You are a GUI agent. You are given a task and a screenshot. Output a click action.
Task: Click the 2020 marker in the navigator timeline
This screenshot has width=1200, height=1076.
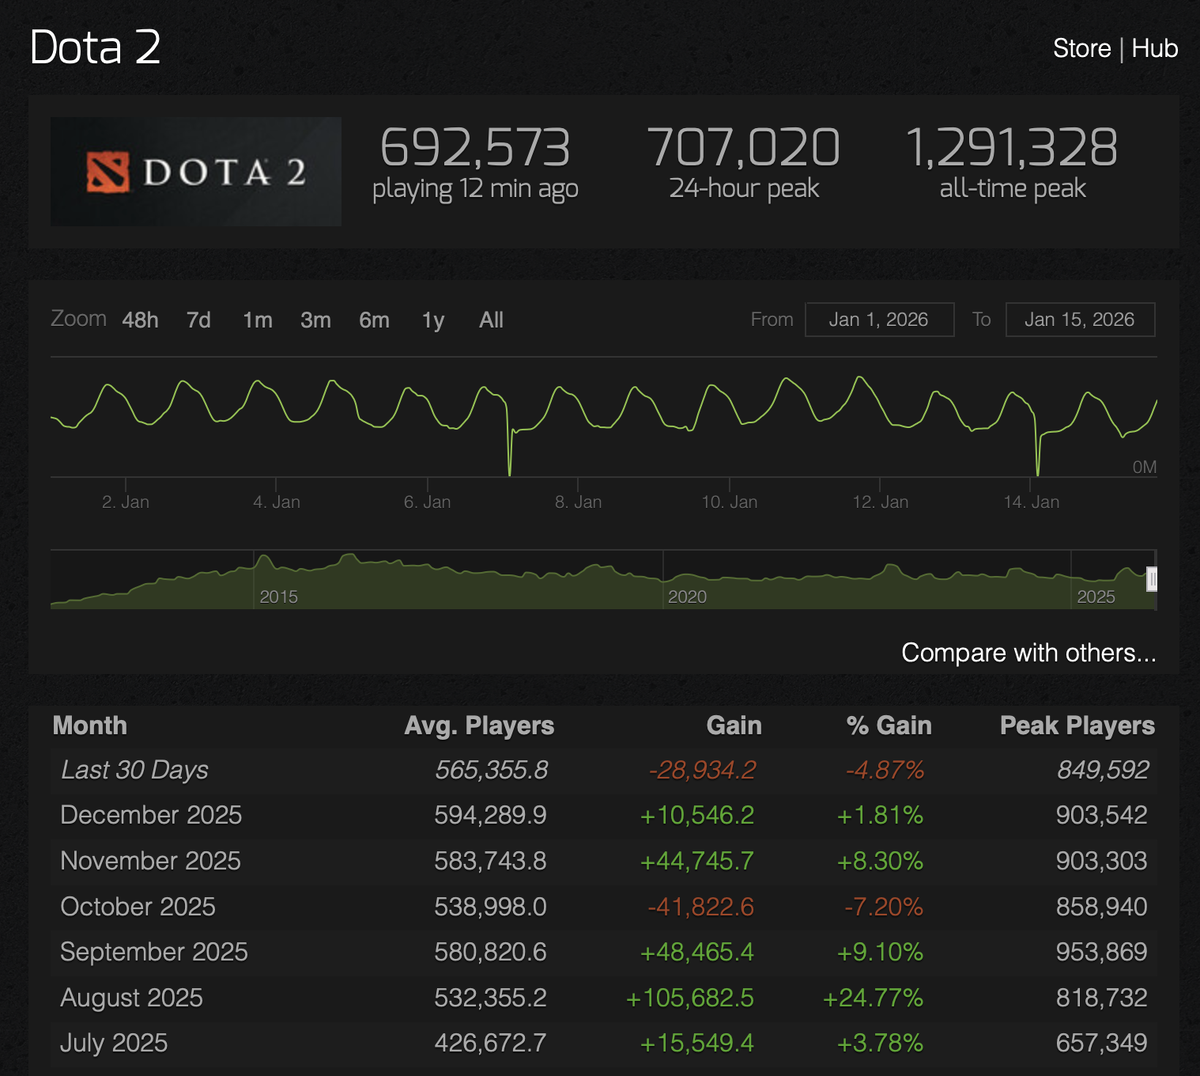point(687,597)
